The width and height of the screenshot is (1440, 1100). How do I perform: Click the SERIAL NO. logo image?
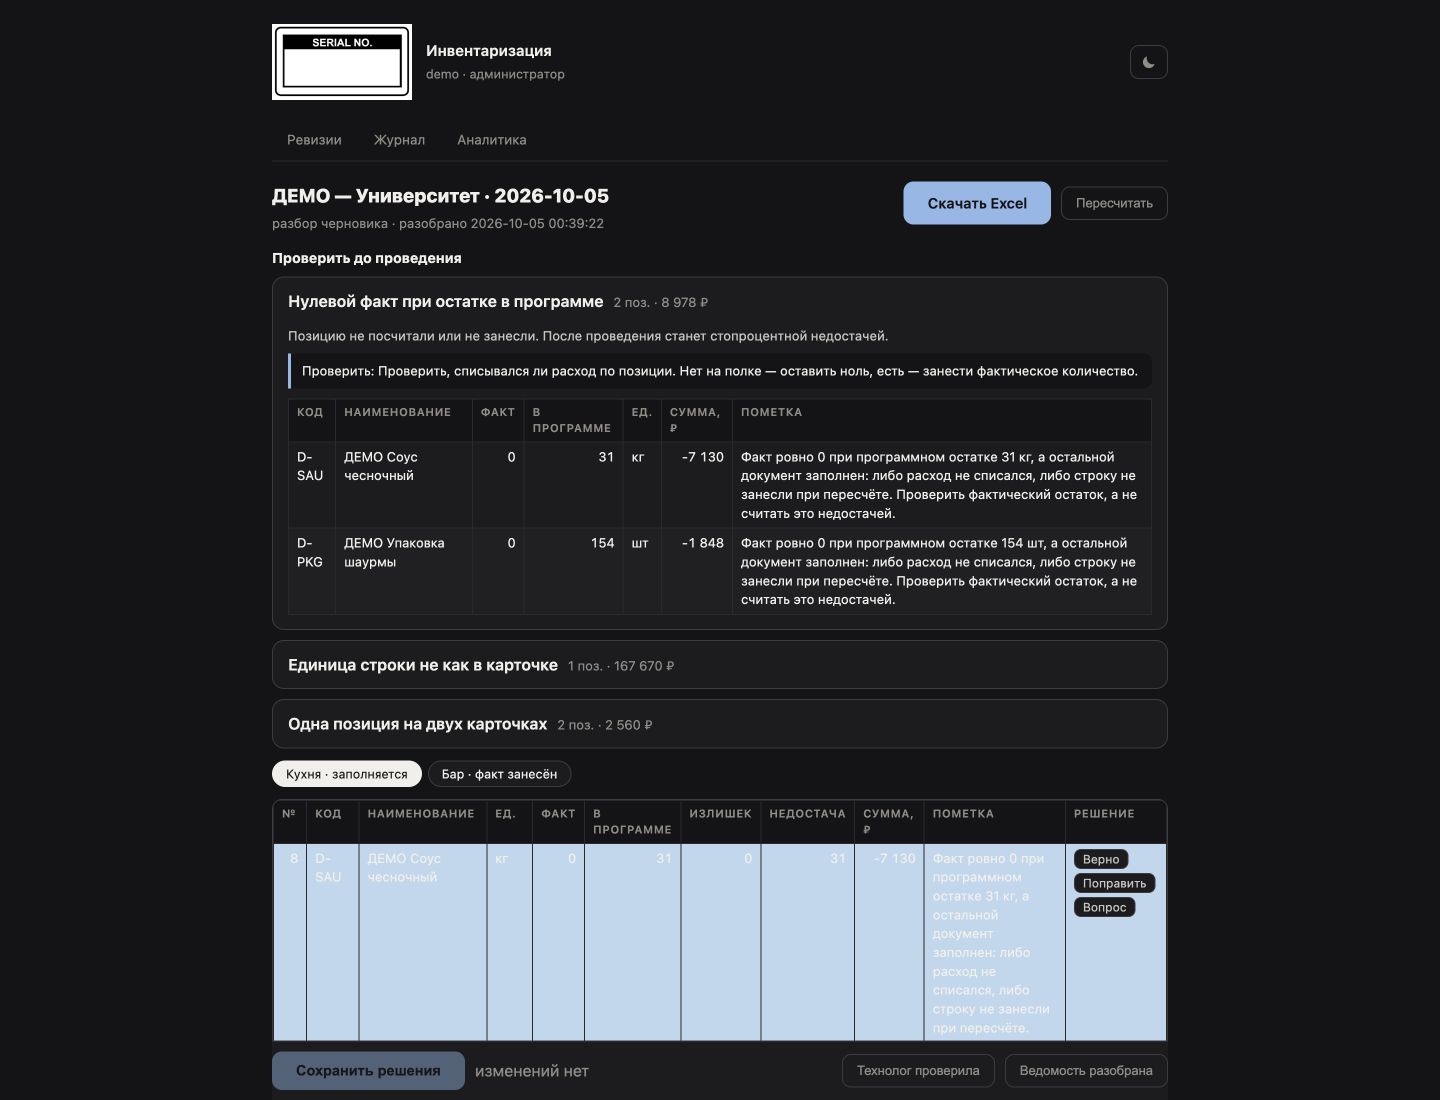(342, 62)
